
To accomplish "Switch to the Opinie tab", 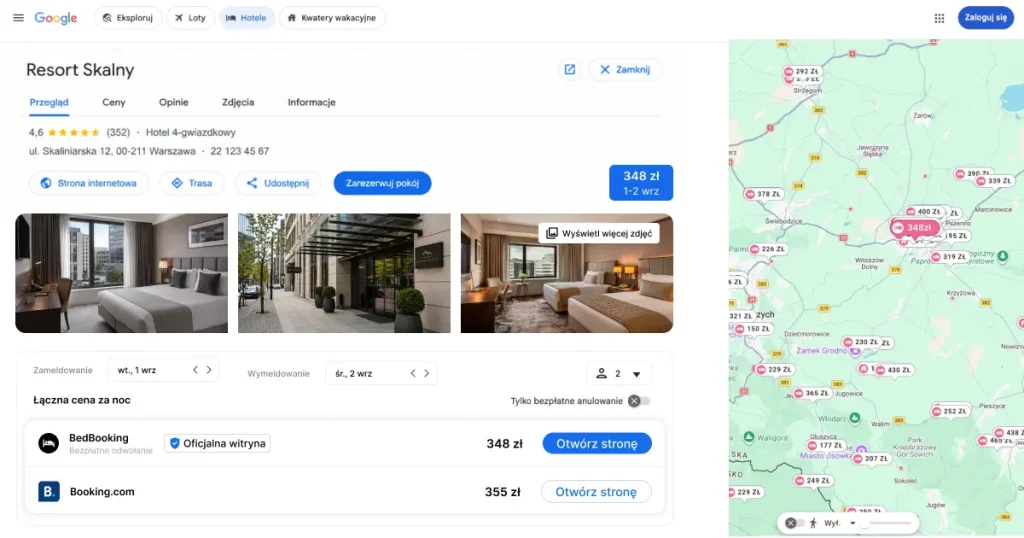I will tap(174, 103).
